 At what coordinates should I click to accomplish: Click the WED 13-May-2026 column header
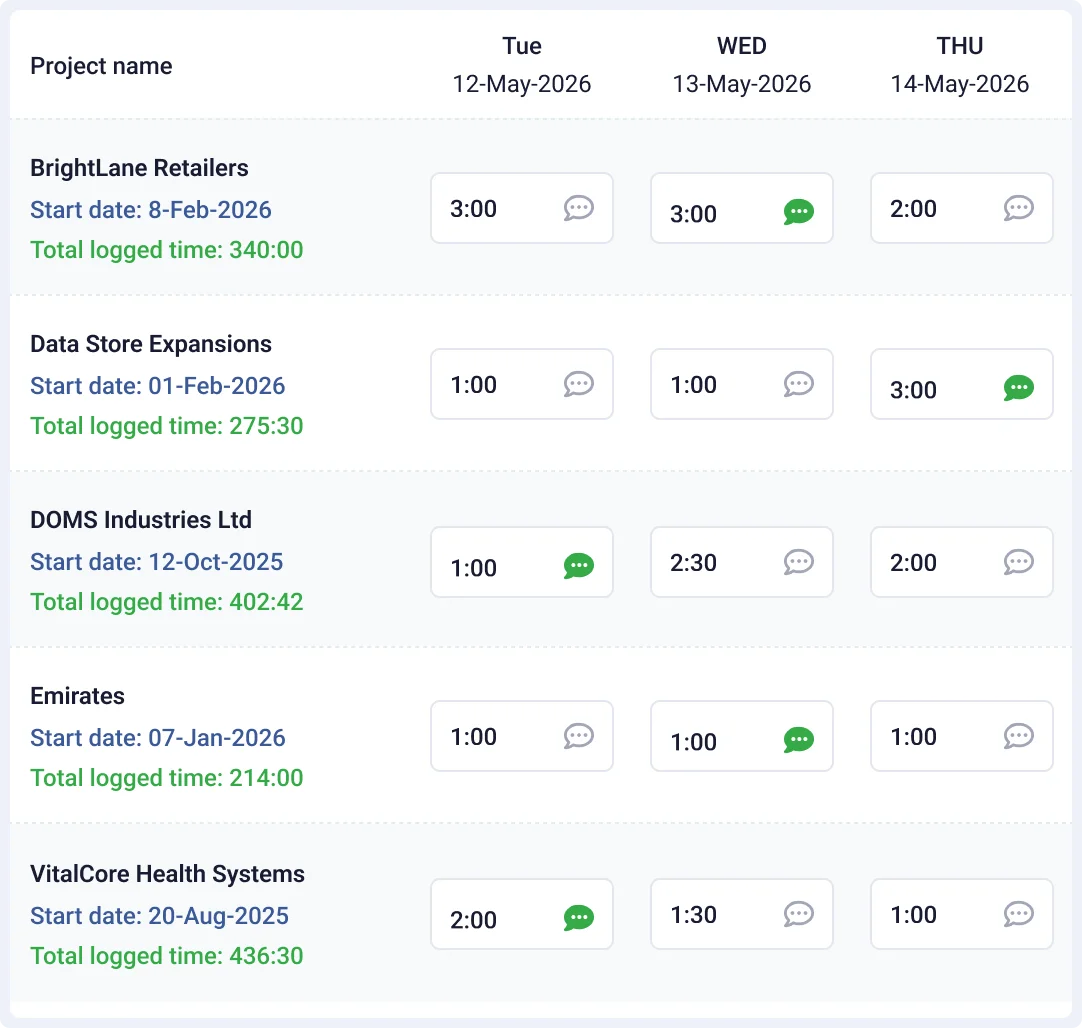point(742,65)
